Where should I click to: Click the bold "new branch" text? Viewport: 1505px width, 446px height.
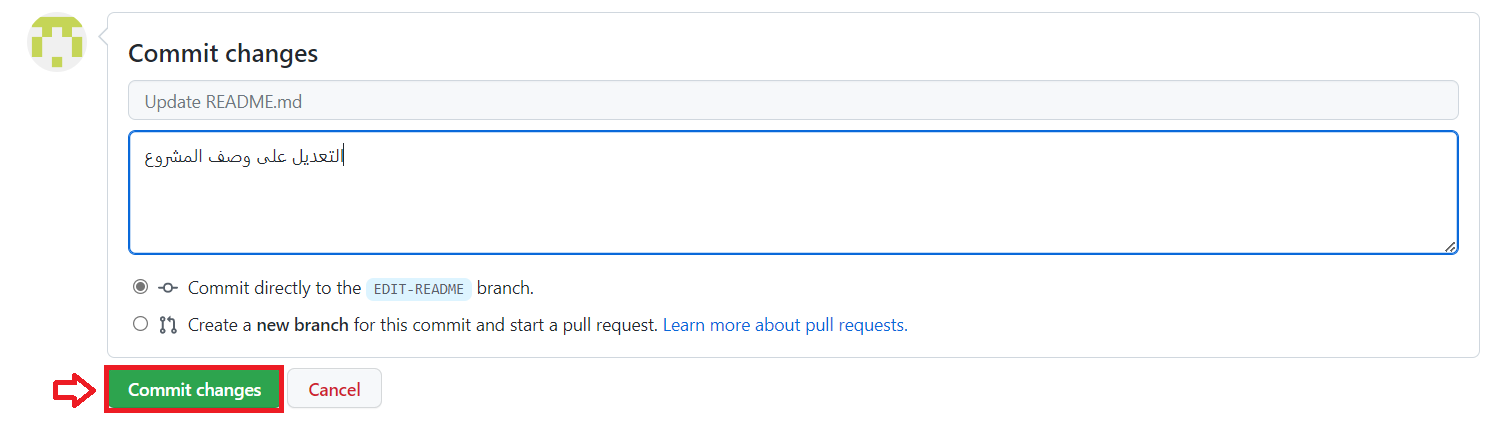point(302,325)
